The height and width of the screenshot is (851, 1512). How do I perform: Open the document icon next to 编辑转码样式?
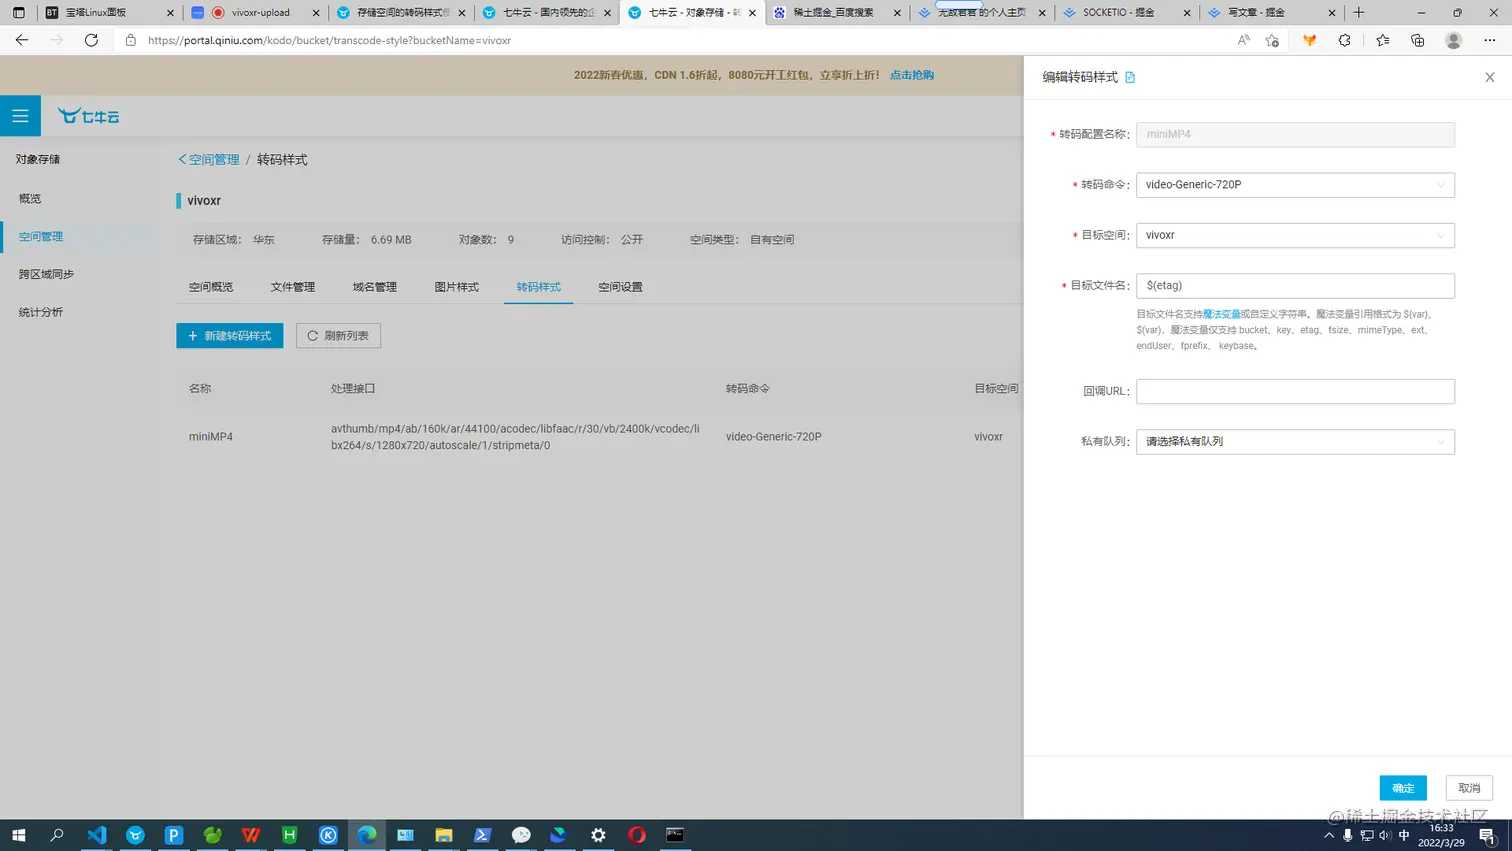1130,77
